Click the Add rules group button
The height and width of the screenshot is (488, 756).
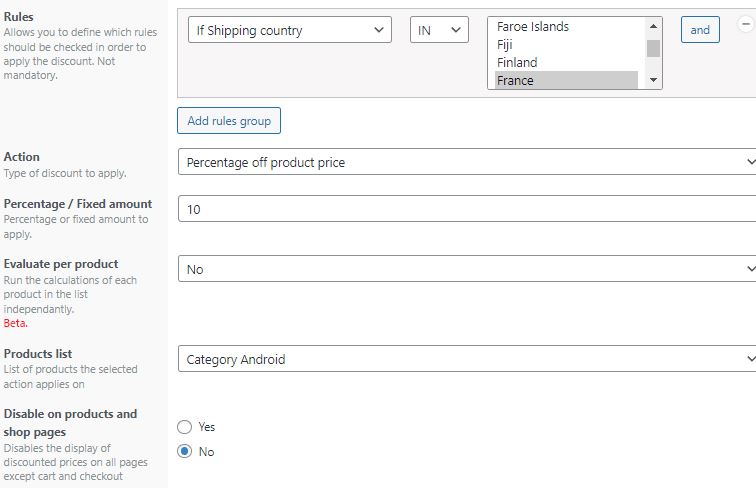(x=229, y=121)
